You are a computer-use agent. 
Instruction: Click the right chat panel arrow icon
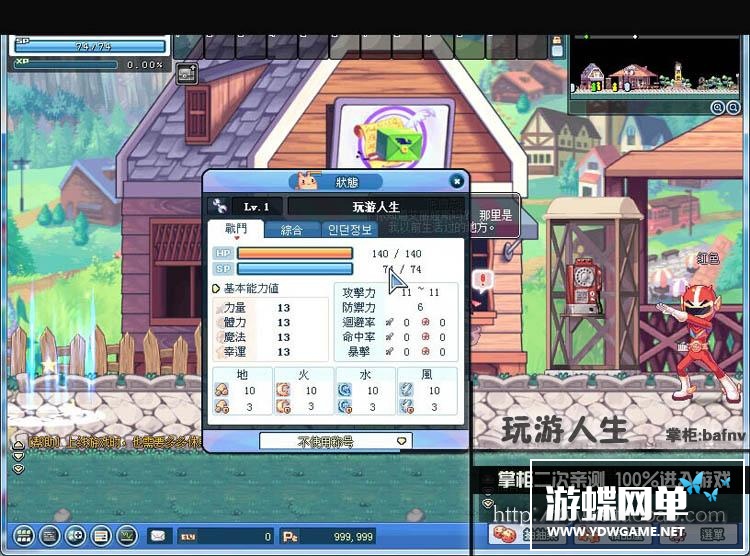point(487,503)
